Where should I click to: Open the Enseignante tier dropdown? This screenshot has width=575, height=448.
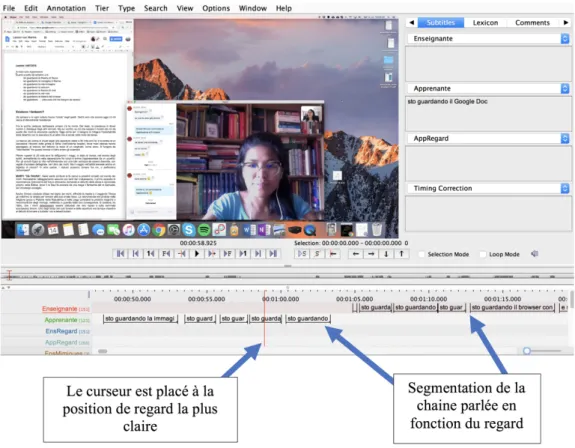[565, 38]
